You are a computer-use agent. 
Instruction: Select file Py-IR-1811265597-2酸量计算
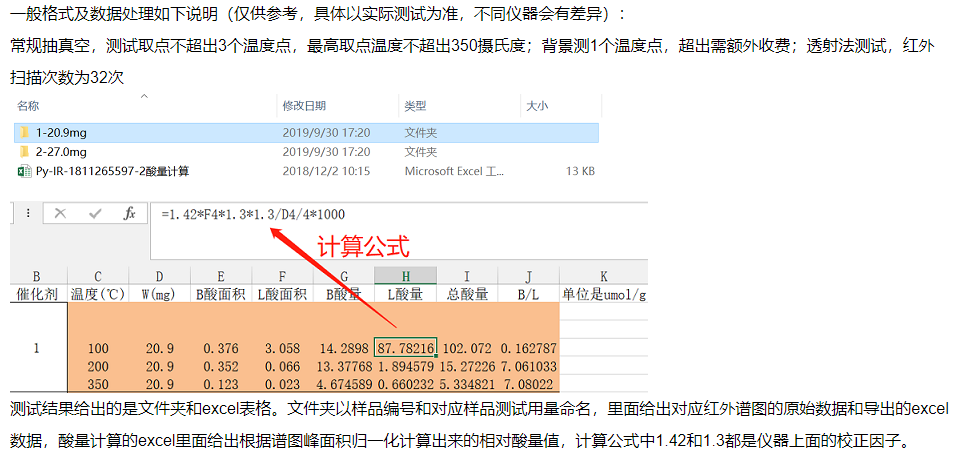(112, 172)
